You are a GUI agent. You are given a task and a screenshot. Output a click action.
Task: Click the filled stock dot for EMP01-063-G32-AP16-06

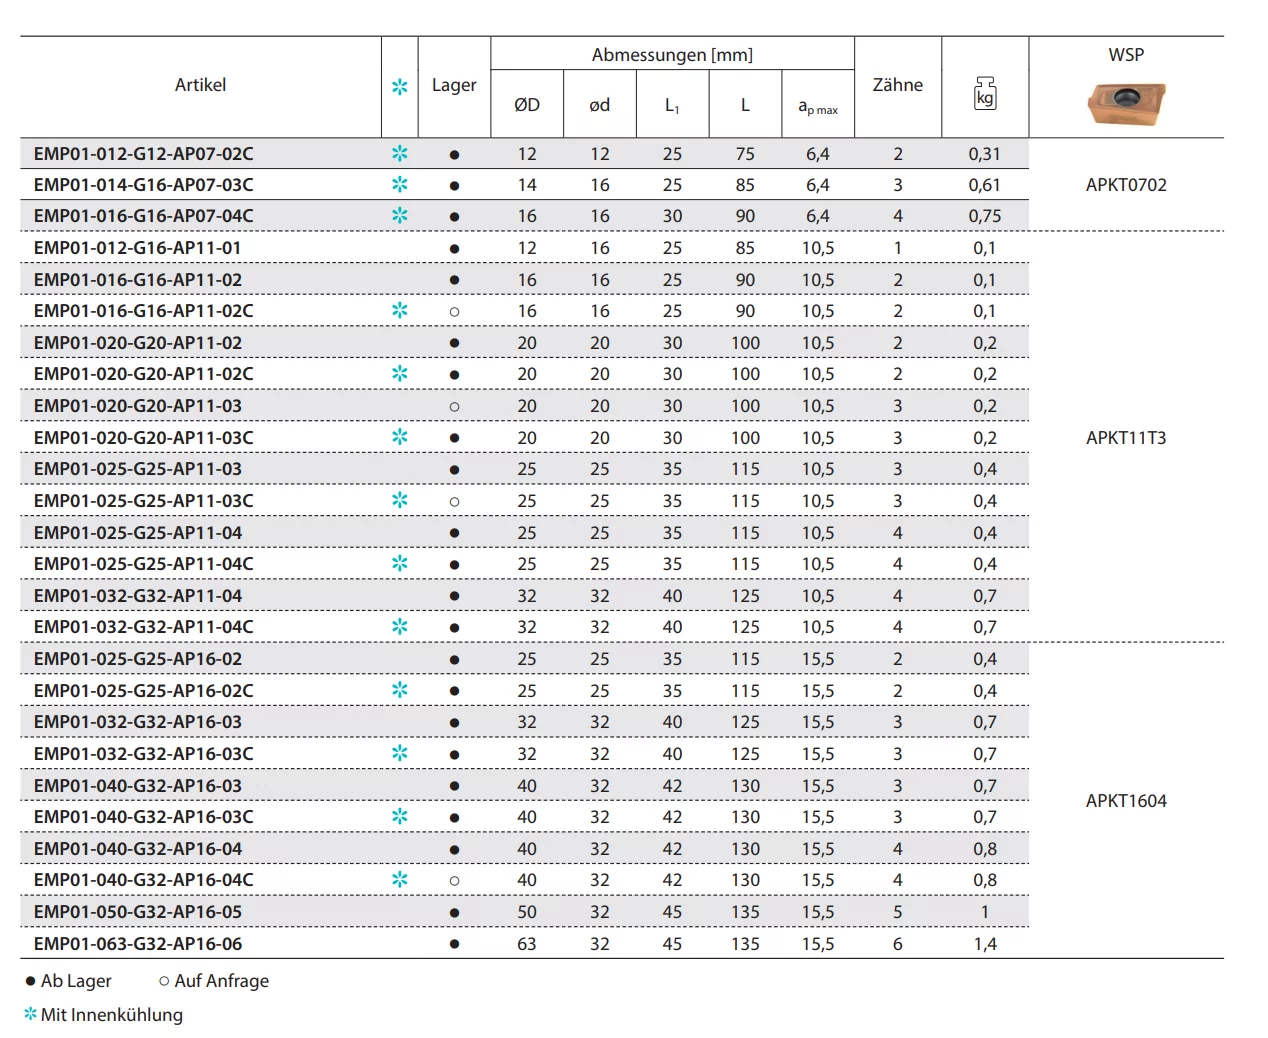coord(454,944)
